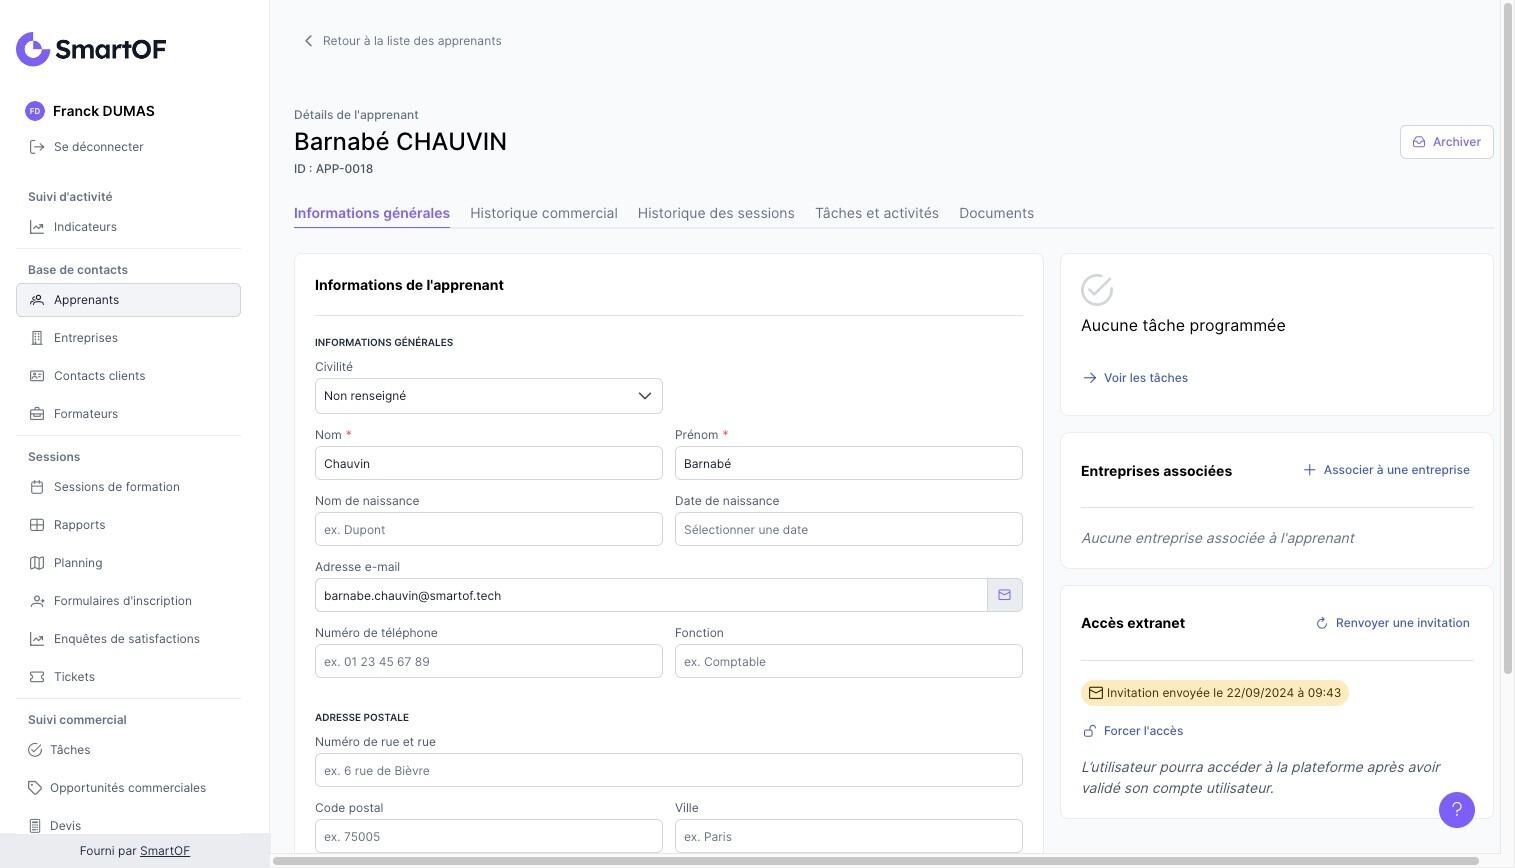This screenshot has height=868, width=1515.
Task: Click the Numéro de téléphone input field
Action: click(488, 661)
